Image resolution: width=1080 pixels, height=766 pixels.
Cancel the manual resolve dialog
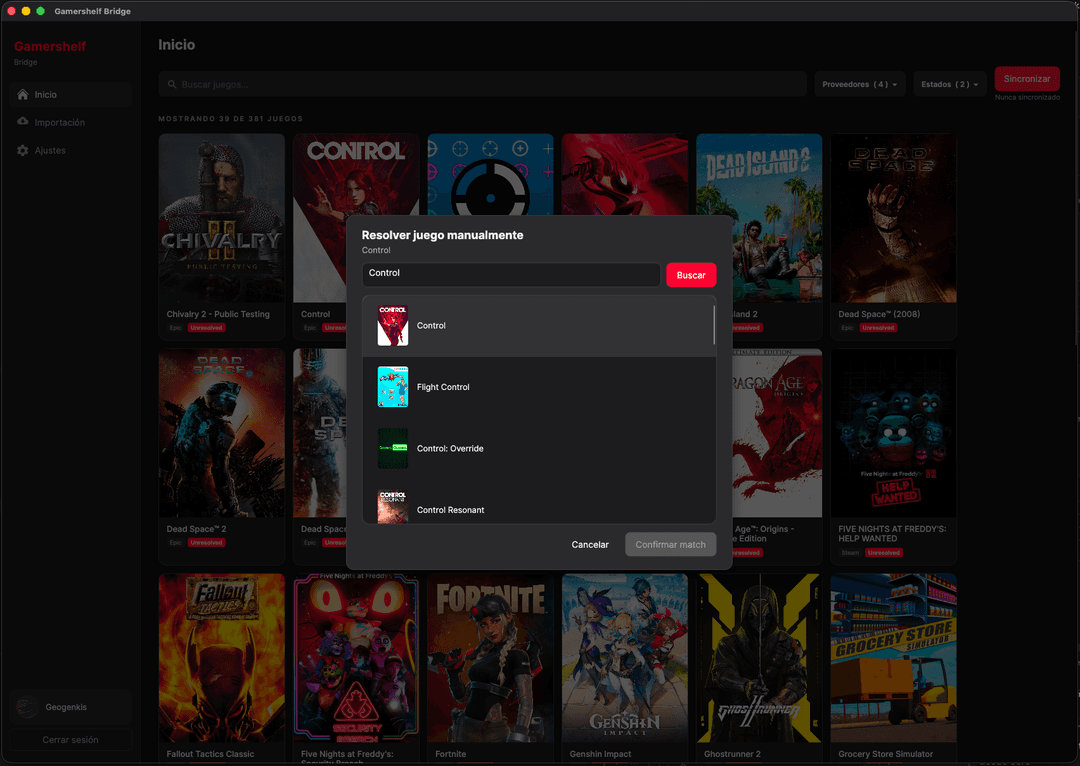[x=590, y=545]
